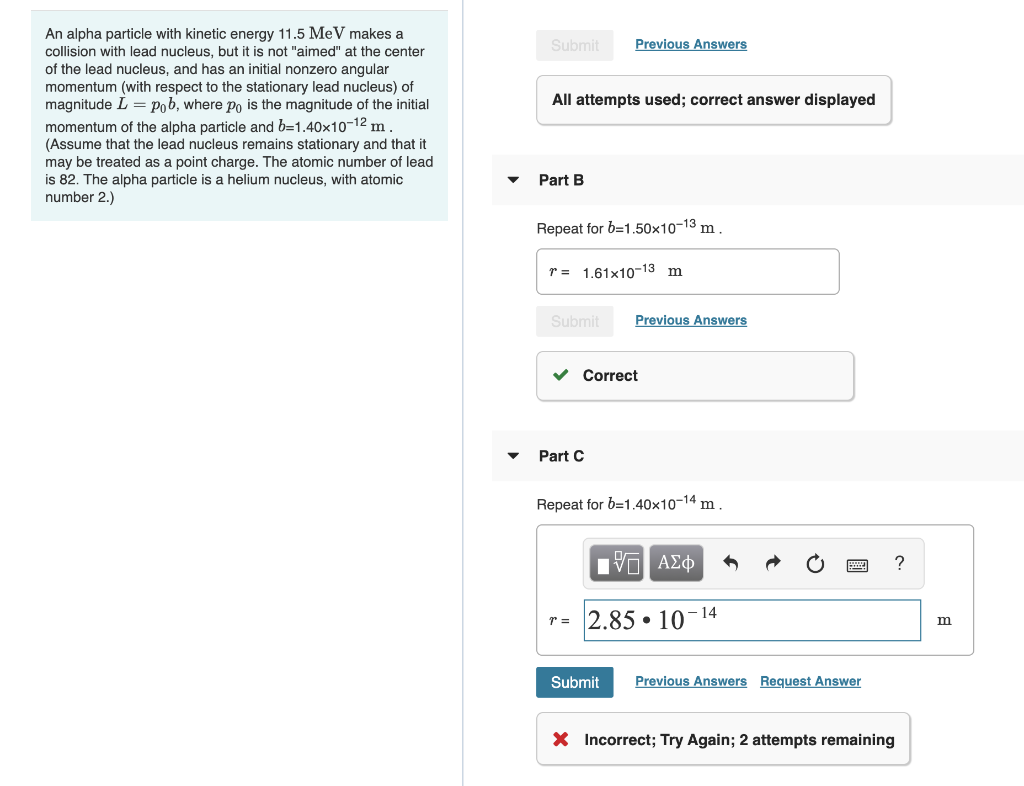Open the on-screen keyboard shortcuts icon
The image size is (1024, 786).
pyautogui.click(x=858, y=563)
